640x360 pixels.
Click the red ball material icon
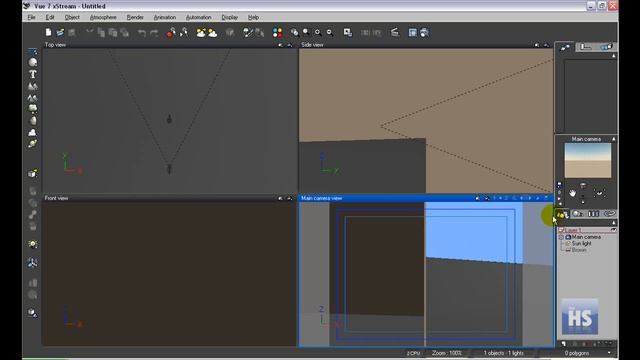pyautogui.click(x=171, y=33)
